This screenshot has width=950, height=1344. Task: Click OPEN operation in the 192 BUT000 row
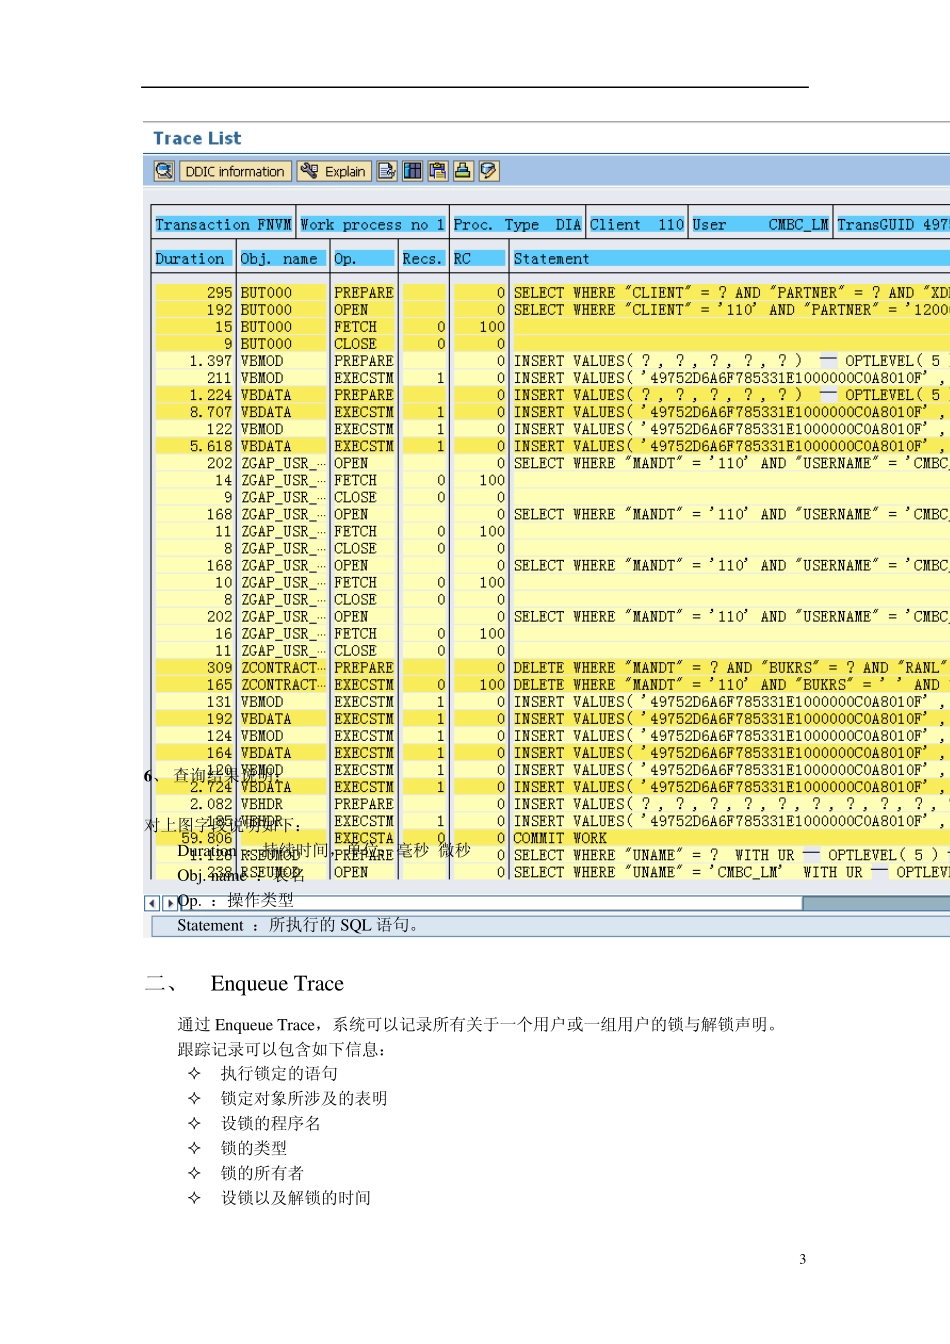click(351, 310)
